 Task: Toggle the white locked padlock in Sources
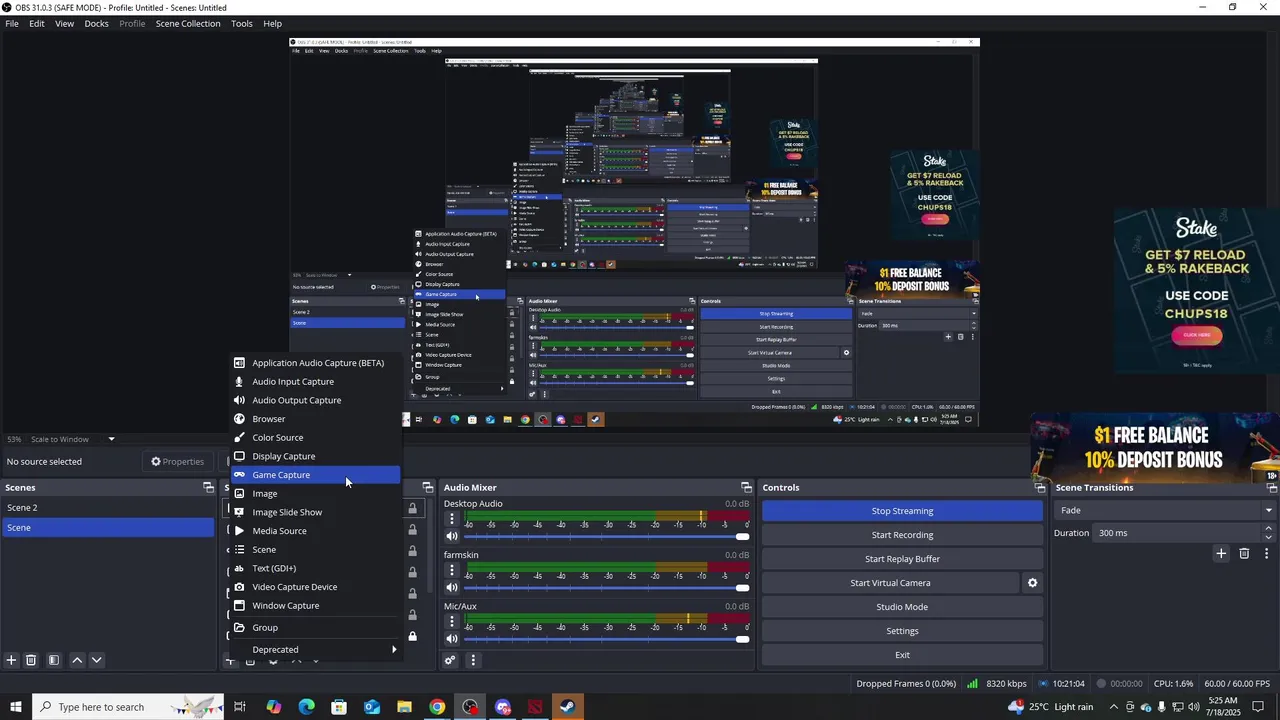click(412, 636)
